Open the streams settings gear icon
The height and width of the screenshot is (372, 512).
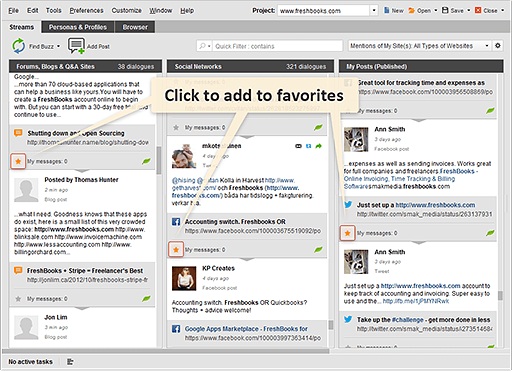click(498, 46)
